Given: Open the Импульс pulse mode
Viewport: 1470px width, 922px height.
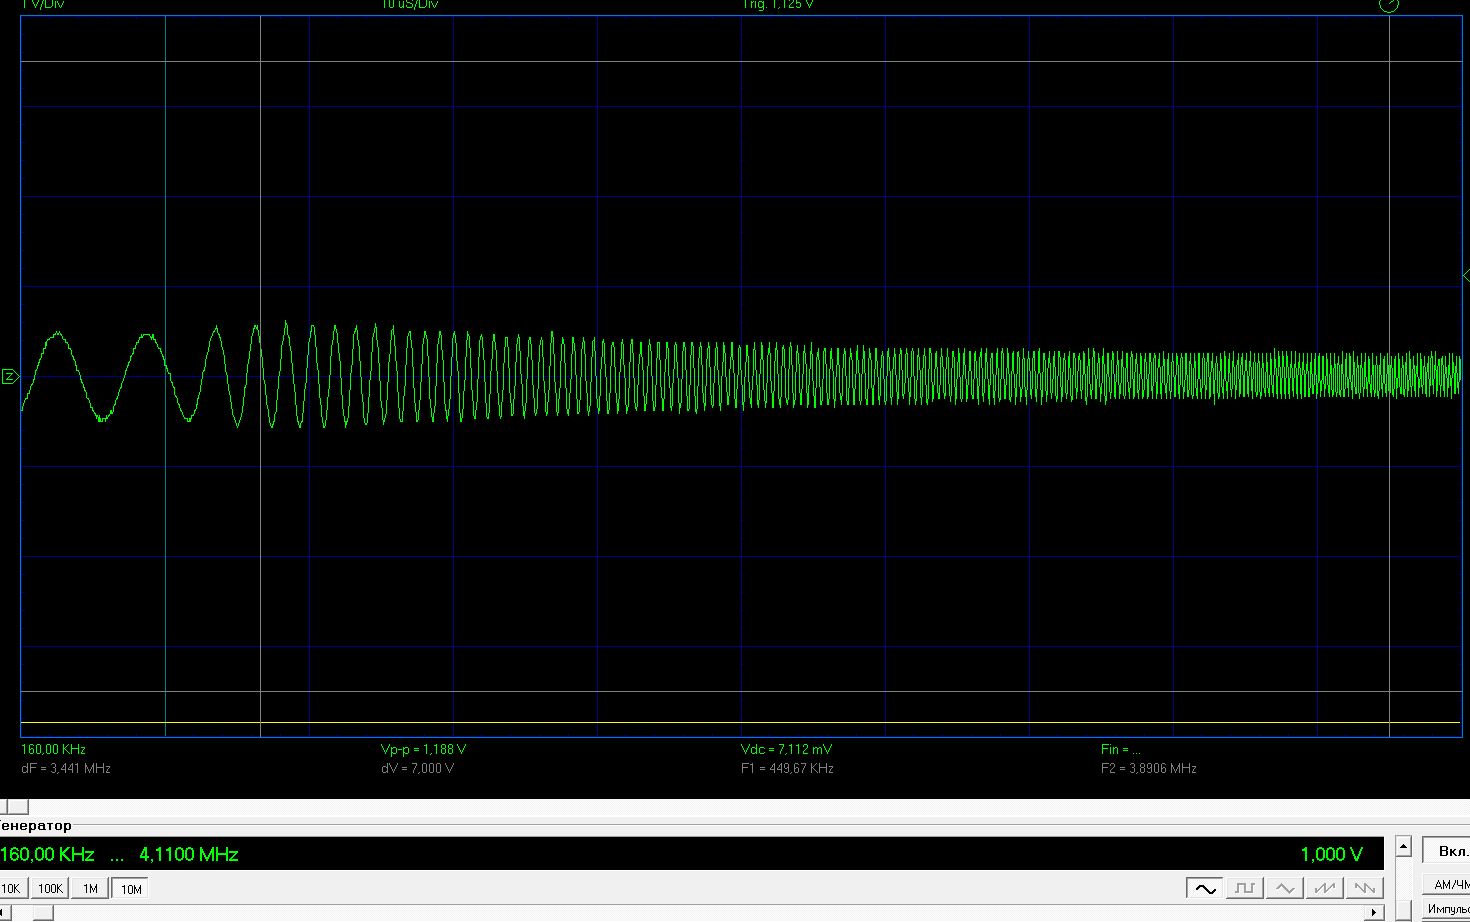Looking at the screenshot, I should pos(1449,909).
